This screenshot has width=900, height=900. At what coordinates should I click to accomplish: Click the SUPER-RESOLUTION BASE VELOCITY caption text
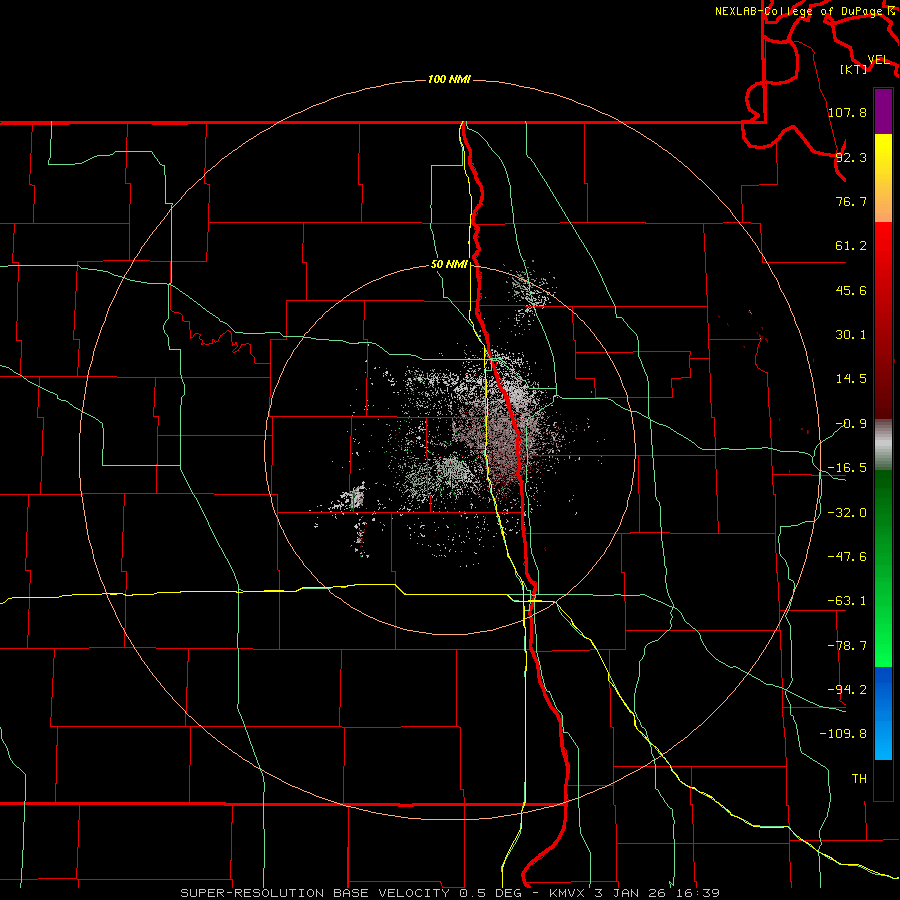click(x=317, y=893)
